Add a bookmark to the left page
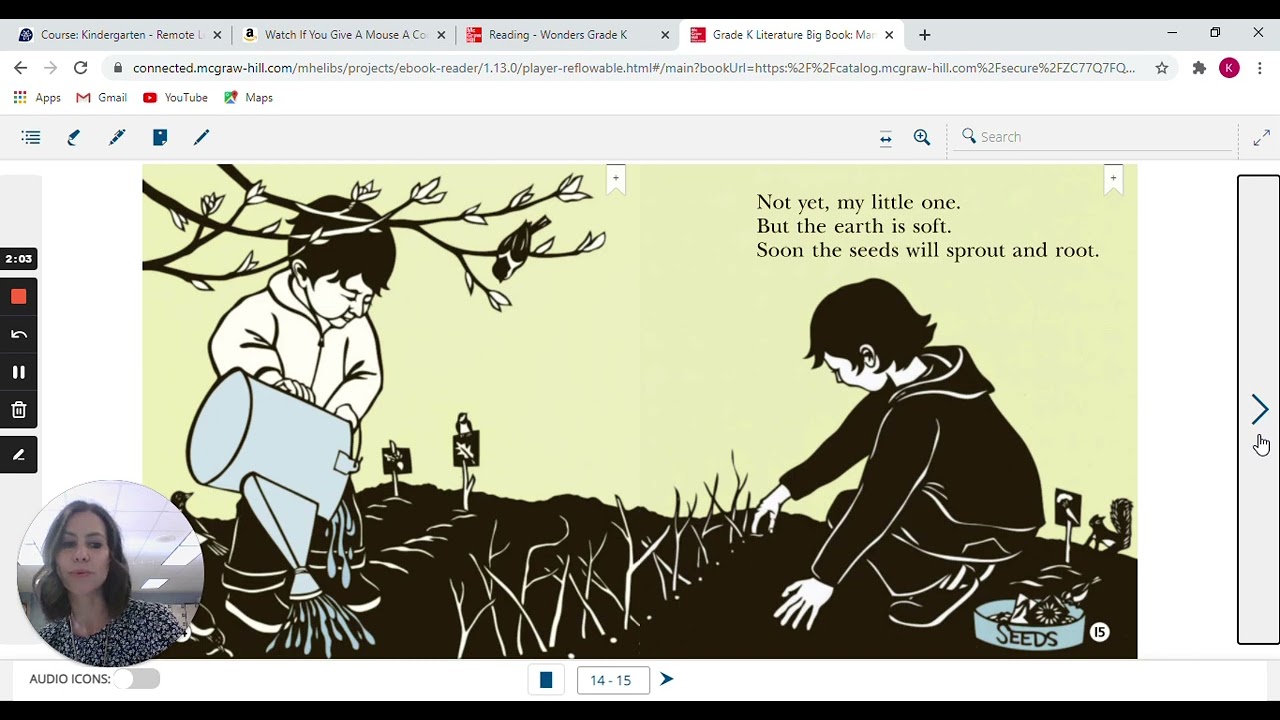This screenshot has height=720, width=1280. [x=616, y=179]
